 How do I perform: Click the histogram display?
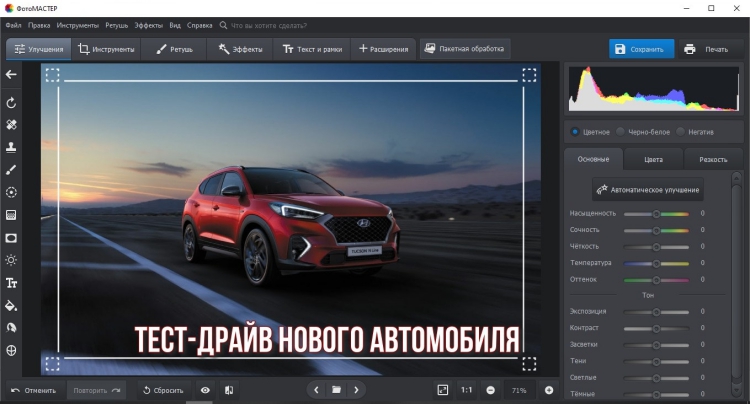click(x=654, y=89)
